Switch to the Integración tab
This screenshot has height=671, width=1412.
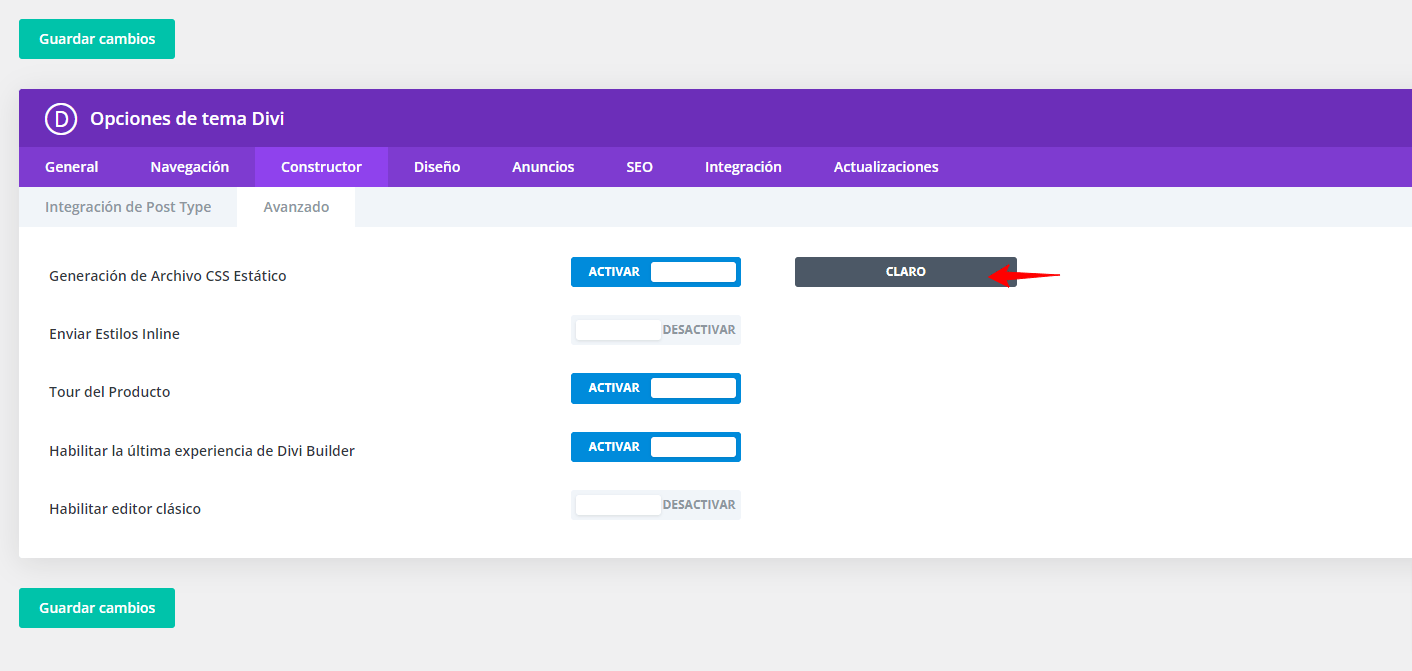(x=743, y=167)
